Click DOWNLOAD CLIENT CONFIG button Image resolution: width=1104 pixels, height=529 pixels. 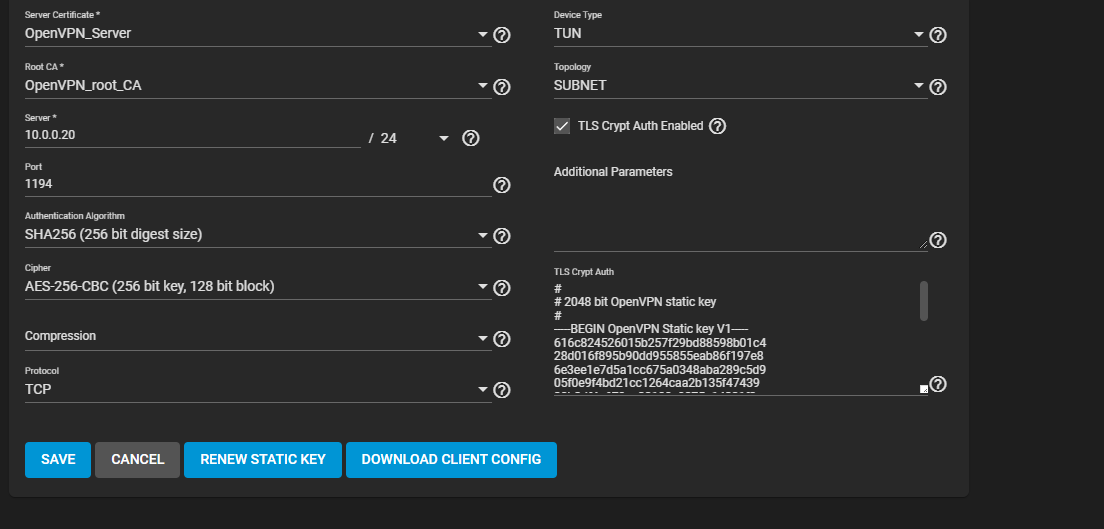(x=451, y=460)
